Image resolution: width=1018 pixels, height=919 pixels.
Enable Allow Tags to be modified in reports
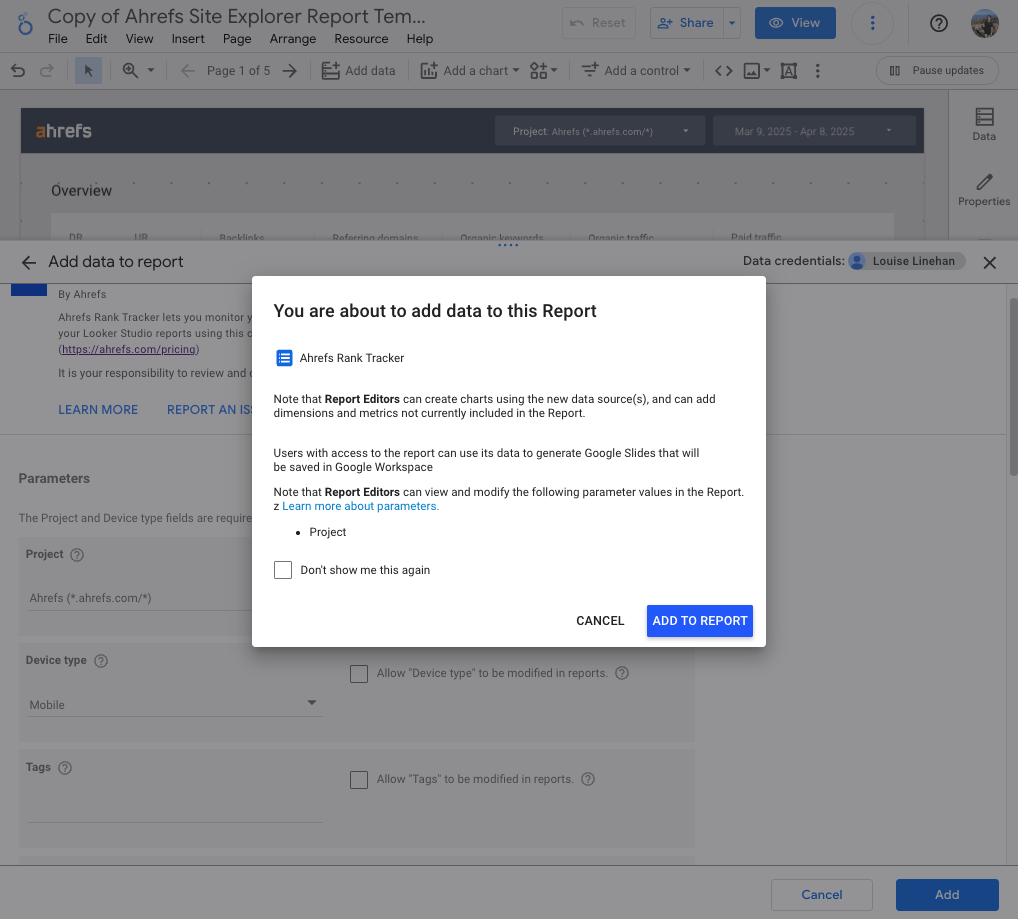click(x=359, y=780)
